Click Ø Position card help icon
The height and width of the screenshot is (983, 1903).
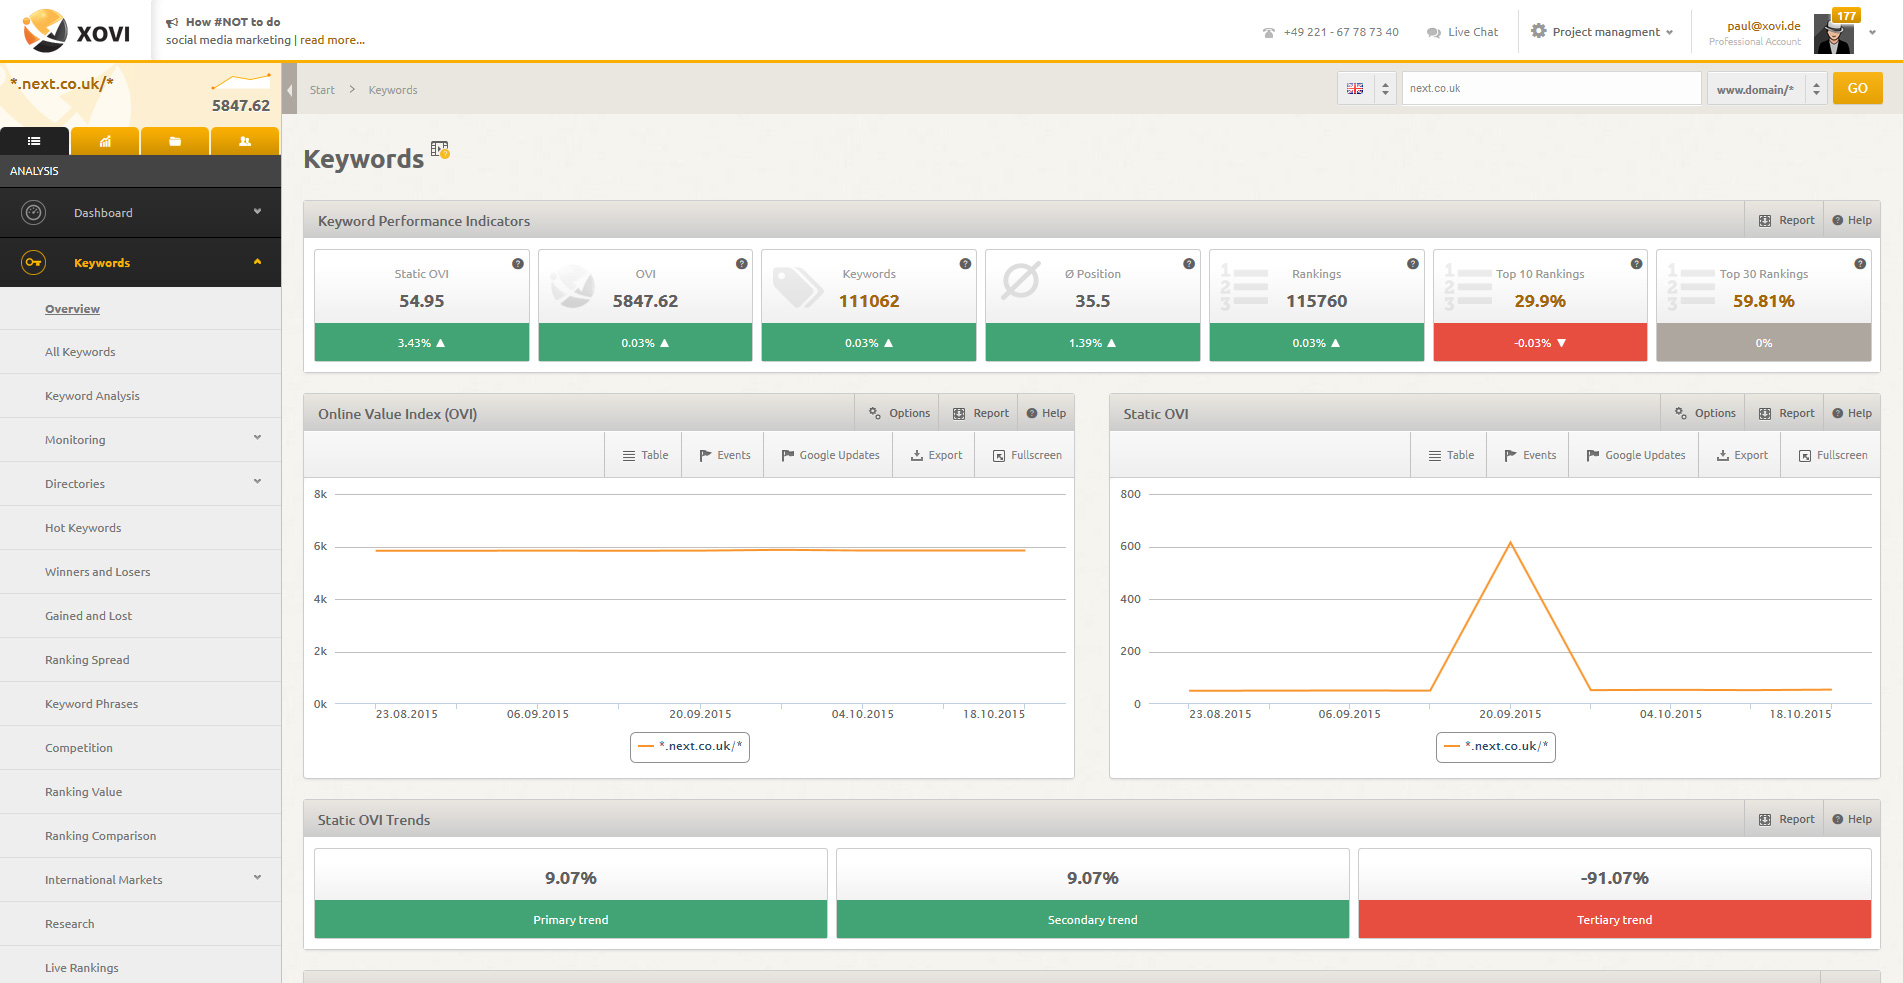[1189, 264]
